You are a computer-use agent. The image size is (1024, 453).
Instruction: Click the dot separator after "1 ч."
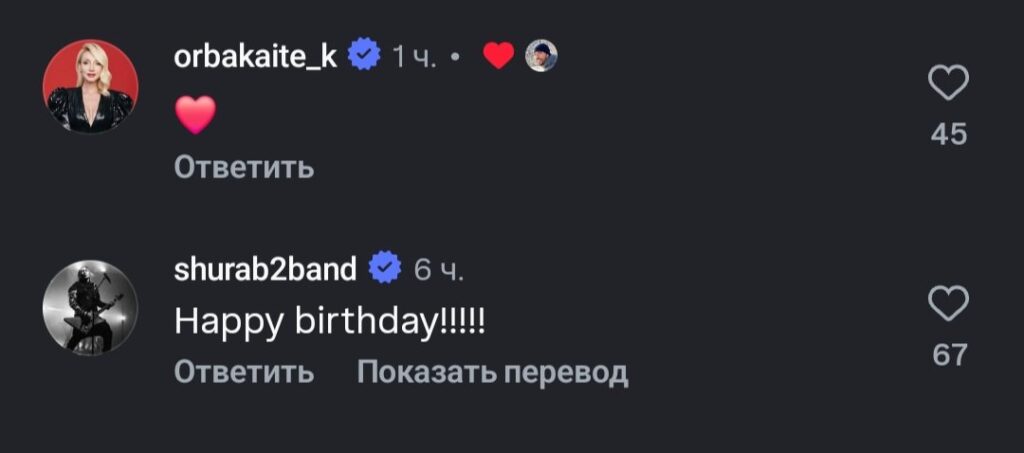(x=455, y=58)
